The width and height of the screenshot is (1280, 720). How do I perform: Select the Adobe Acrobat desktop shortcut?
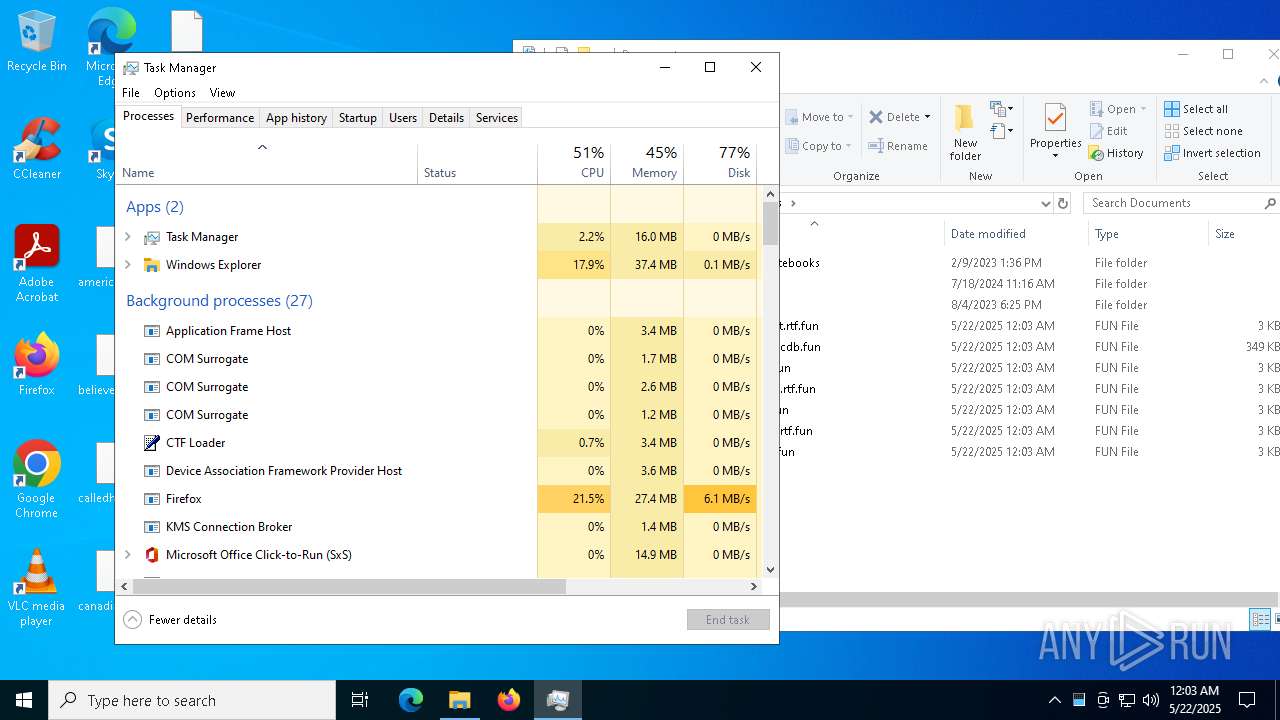coord(37,264)
